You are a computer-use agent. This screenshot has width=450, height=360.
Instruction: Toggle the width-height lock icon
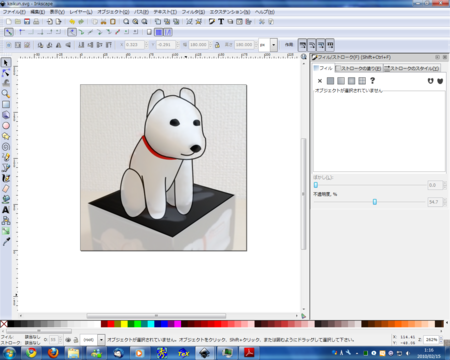217,45
